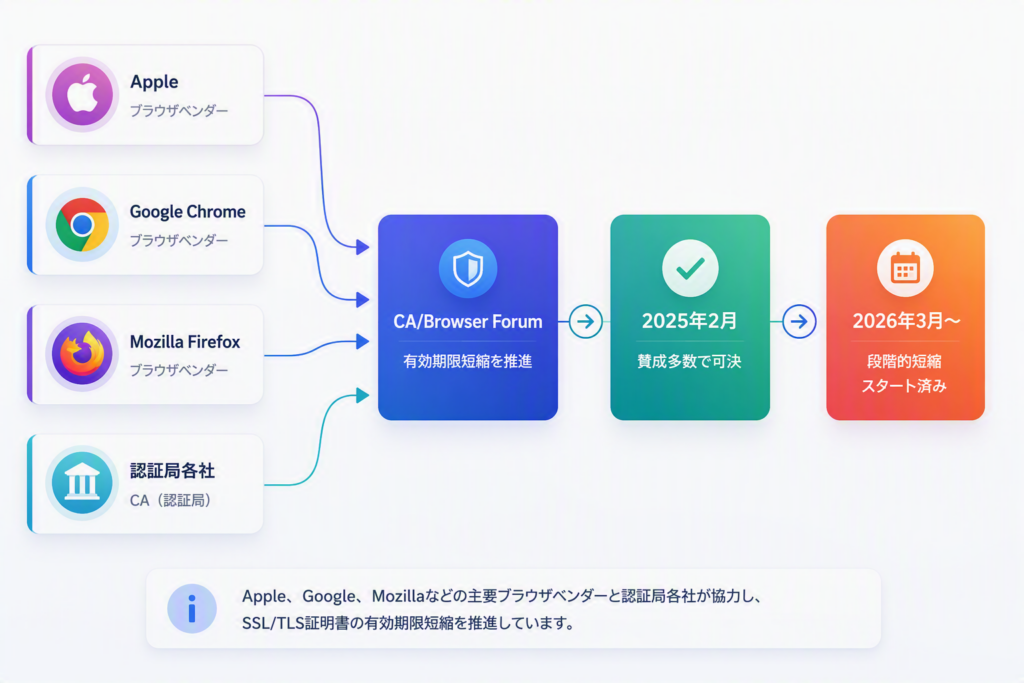Click the "2025年2月" heading

point(690,321)
